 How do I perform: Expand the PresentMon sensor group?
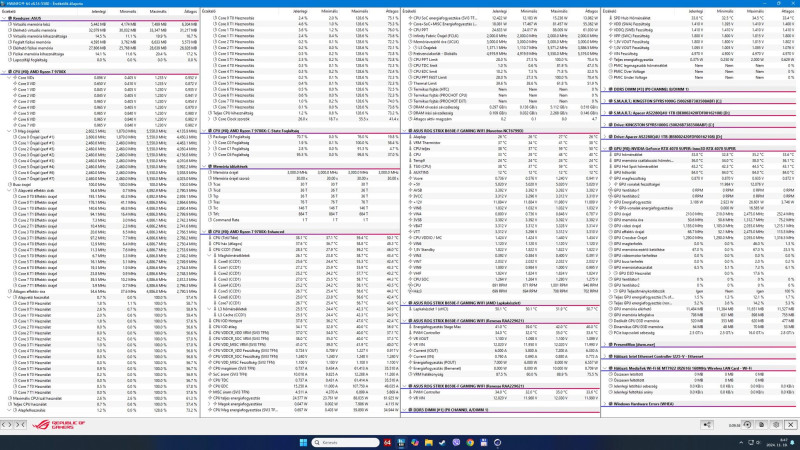point(605,345)
